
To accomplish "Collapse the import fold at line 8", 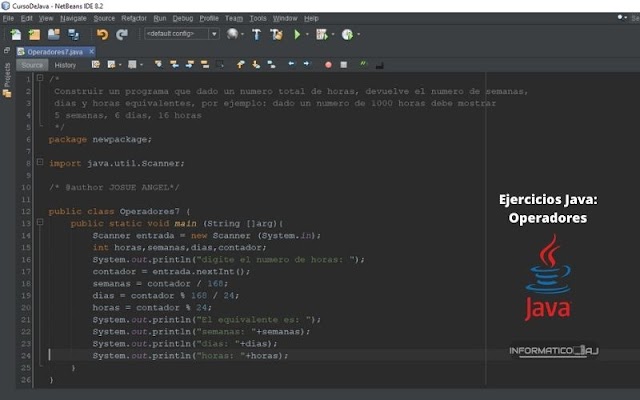I will [40, 162].
